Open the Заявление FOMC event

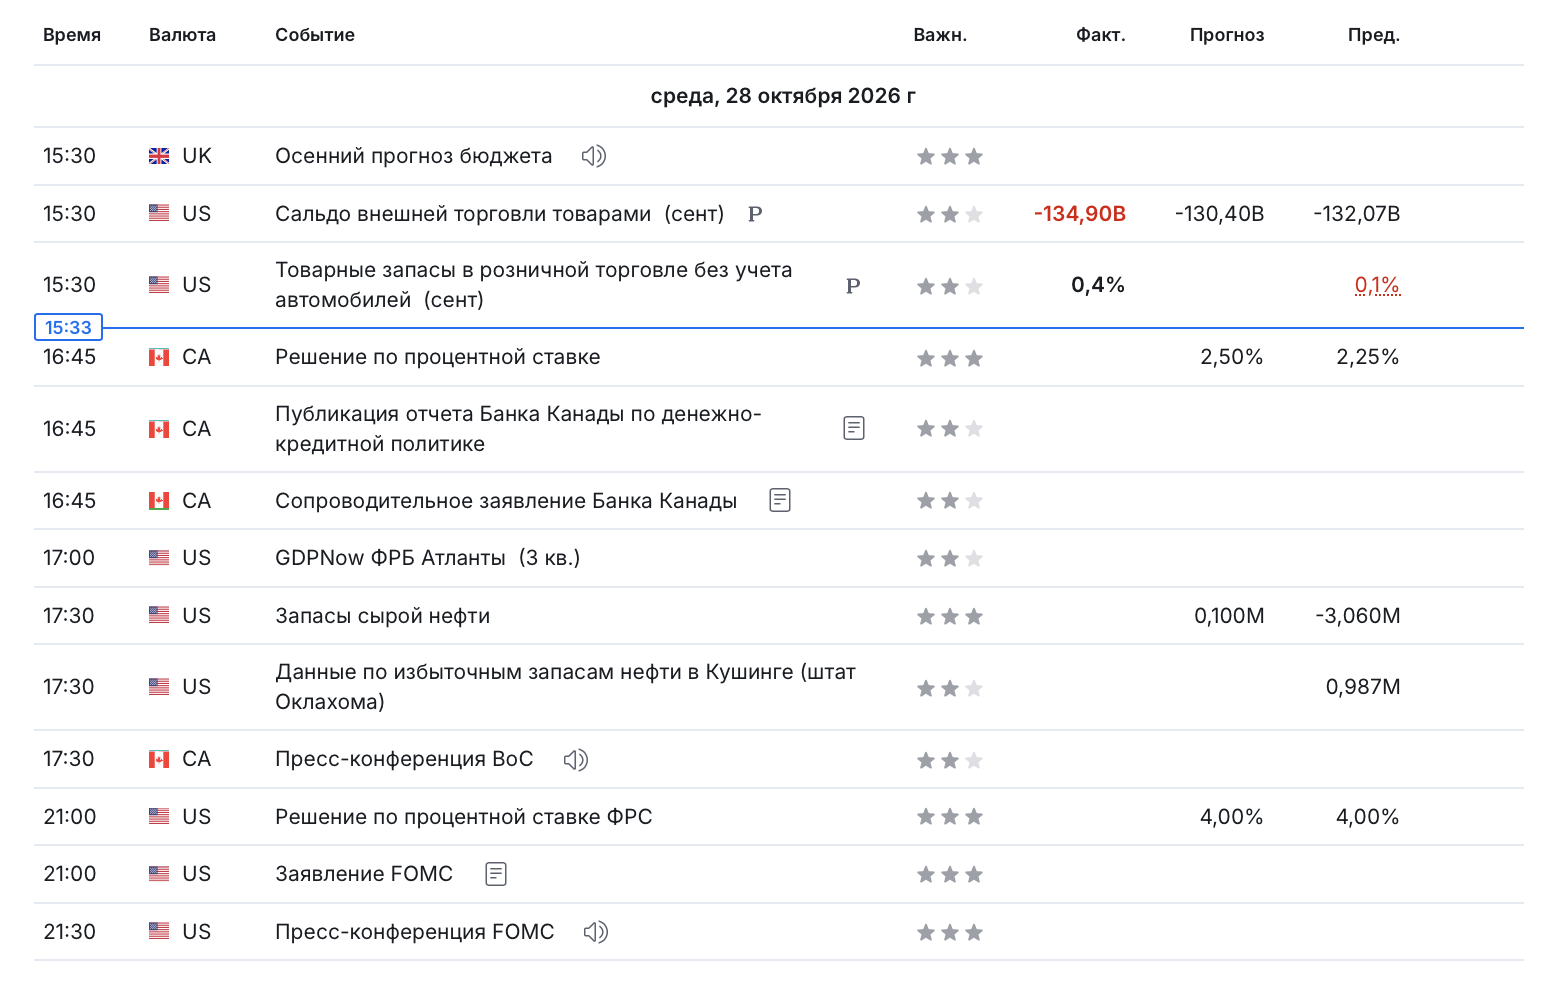364,874
